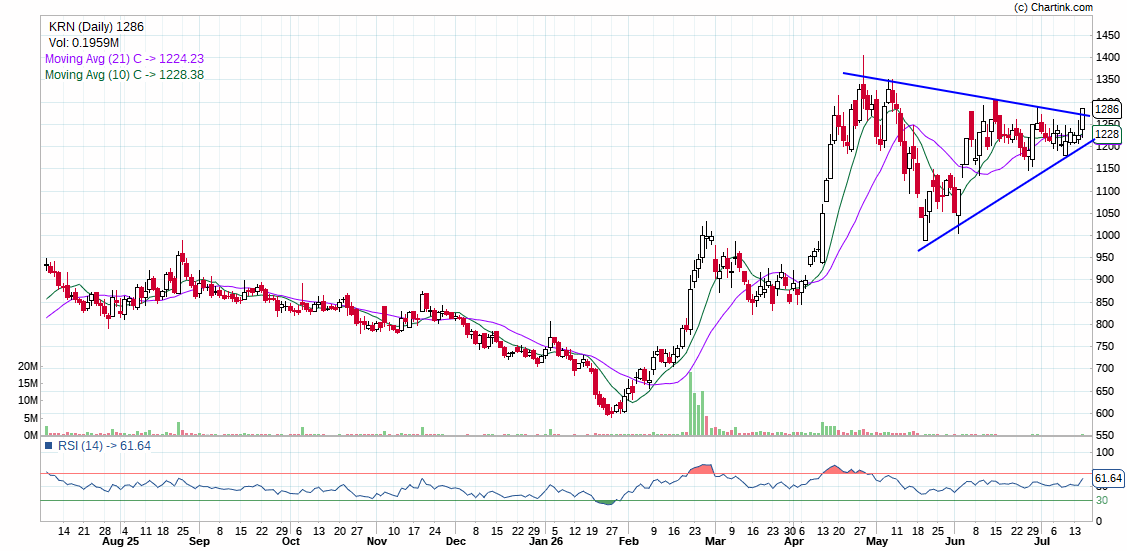This screenshot has width=1127, height=551.
Task: Click the 650 price axis label
Action: [x=1105, y=392]
